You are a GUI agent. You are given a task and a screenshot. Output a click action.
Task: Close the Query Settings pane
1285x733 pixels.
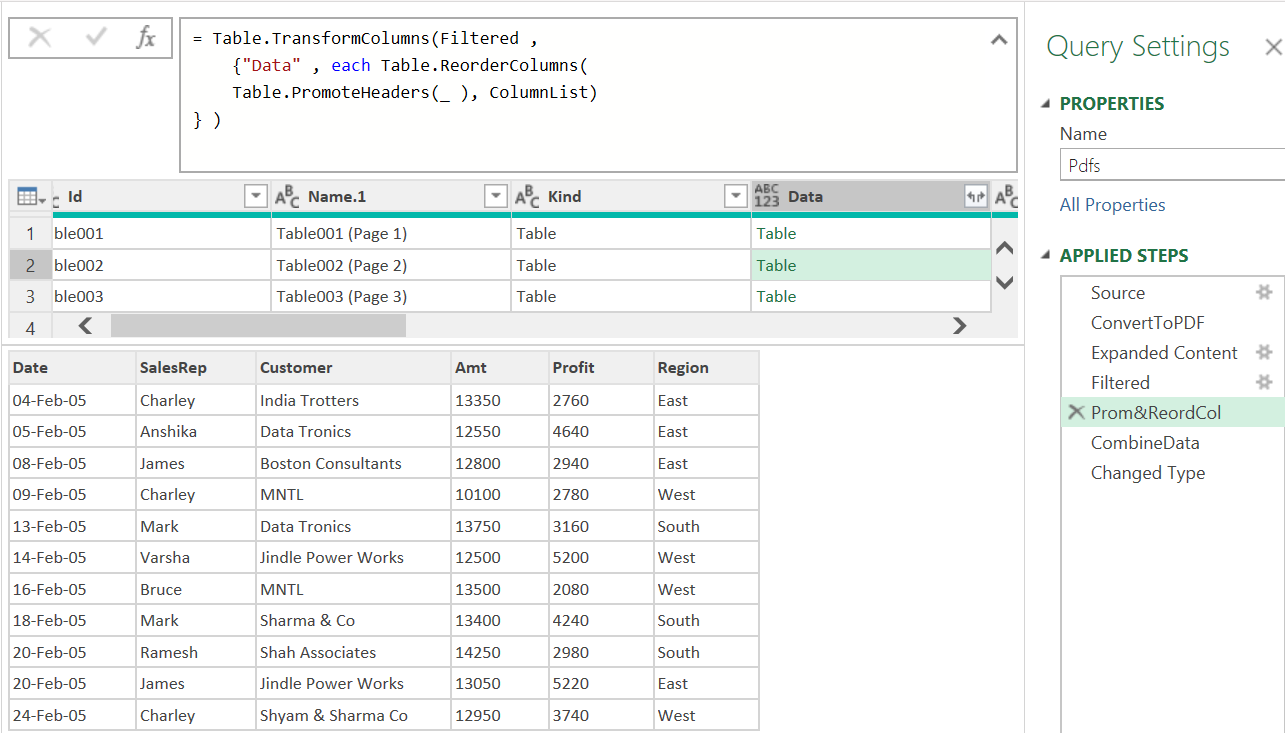coord(1273,47)
